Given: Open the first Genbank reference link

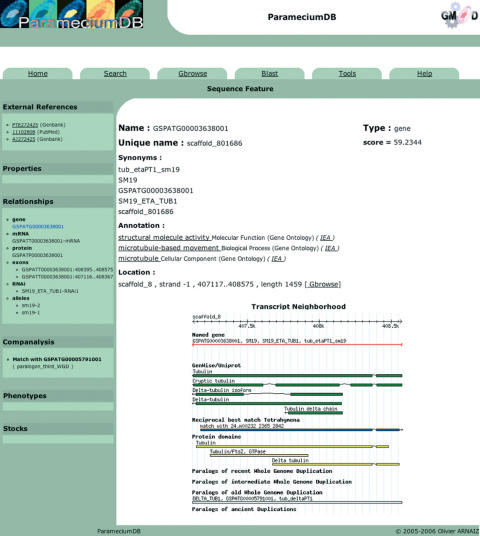Looking at the screenshot, I should tap(25, 125).
